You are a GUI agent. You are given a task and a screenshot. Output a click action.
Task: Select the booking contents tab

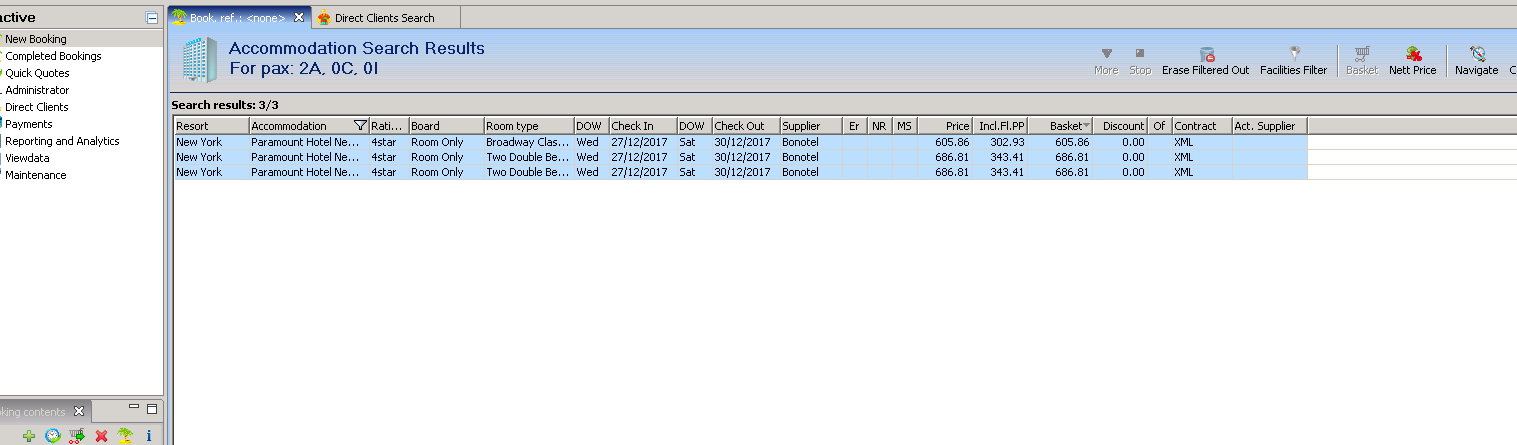click(x=33, y=412)
